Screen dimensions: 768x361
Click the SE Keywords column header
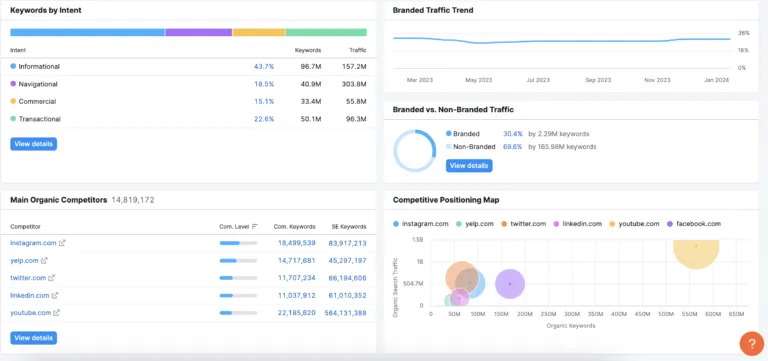tap(348, 227)
